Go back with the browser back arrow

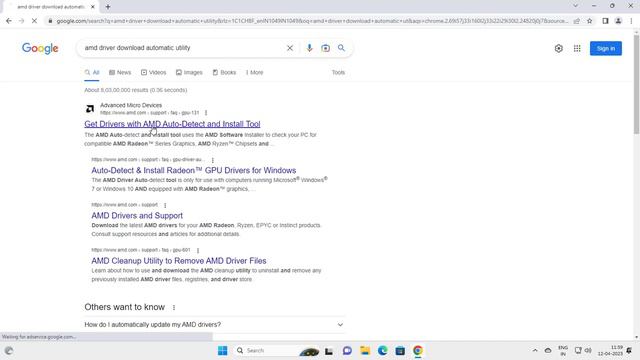(x=9, y=21)
